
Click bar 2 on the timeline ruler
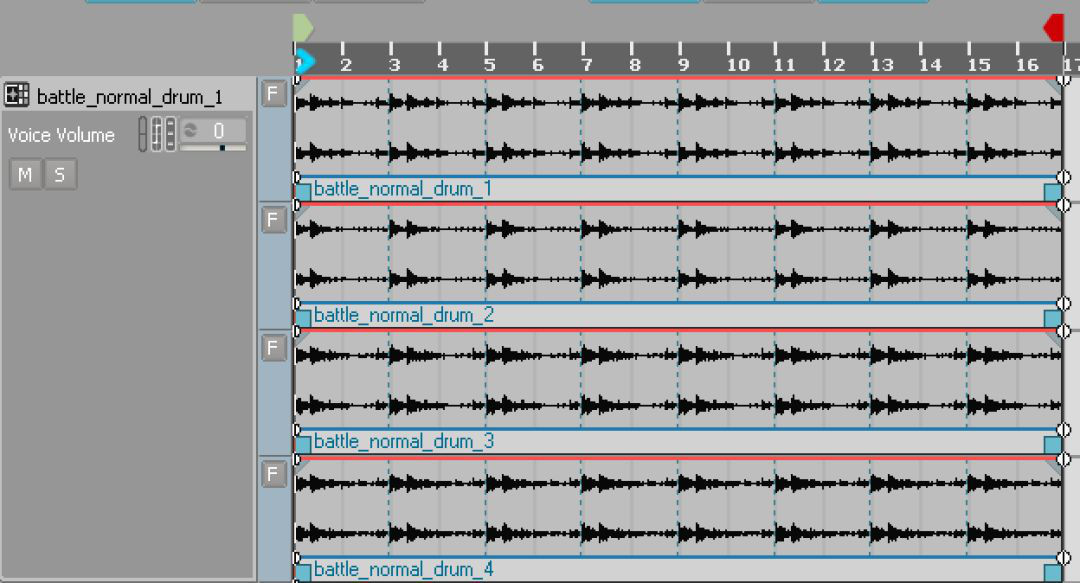[346, 65]
